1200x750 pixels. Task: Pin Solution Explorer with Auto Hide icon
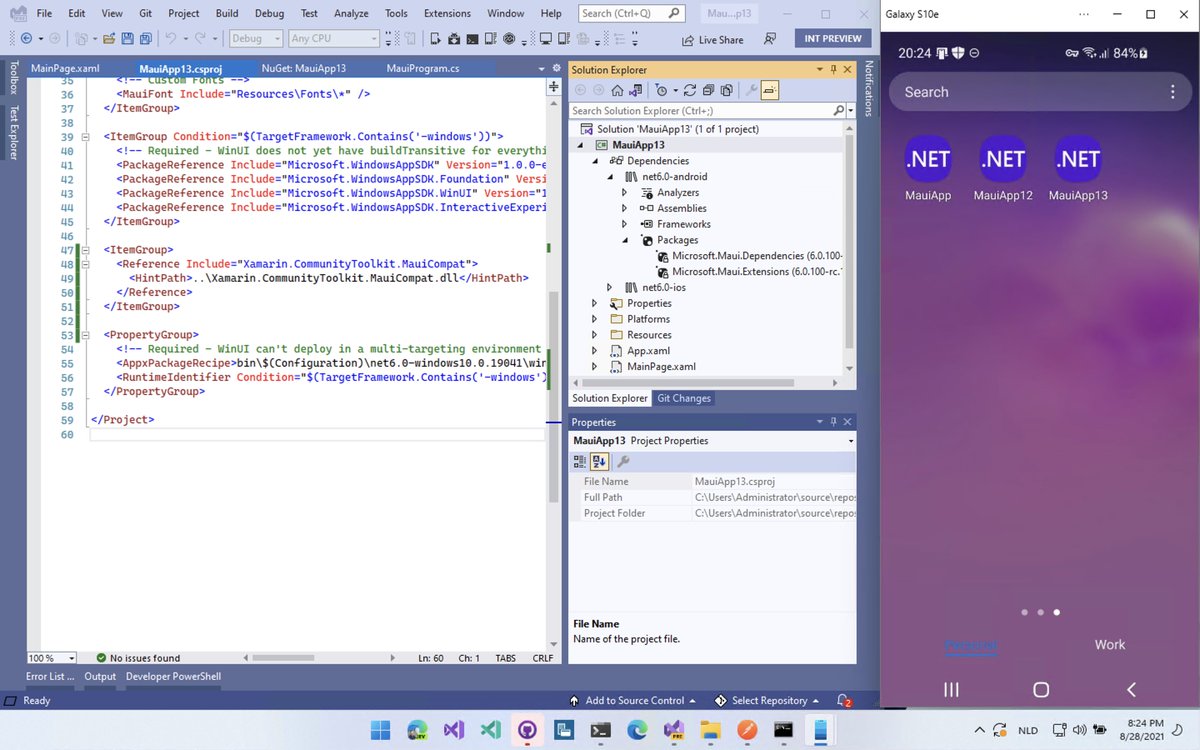click(x=833, y=70)
